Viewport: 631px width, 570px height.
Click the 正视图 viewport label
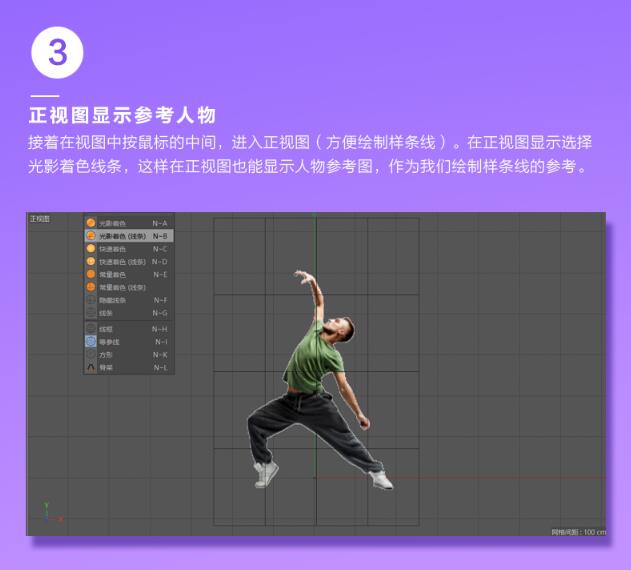point(40,219)
